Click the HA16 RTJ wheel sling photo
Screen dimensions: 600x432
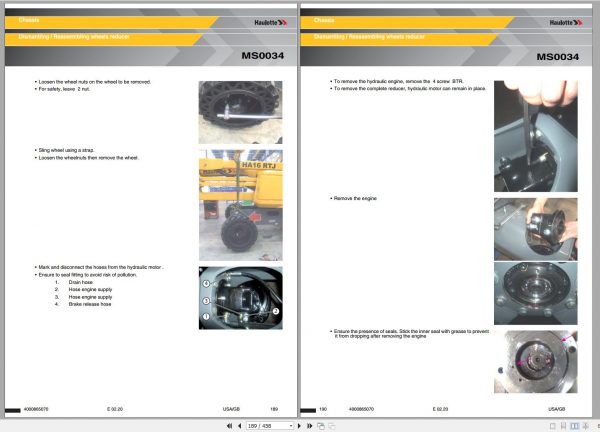click(x=241, y=205)
